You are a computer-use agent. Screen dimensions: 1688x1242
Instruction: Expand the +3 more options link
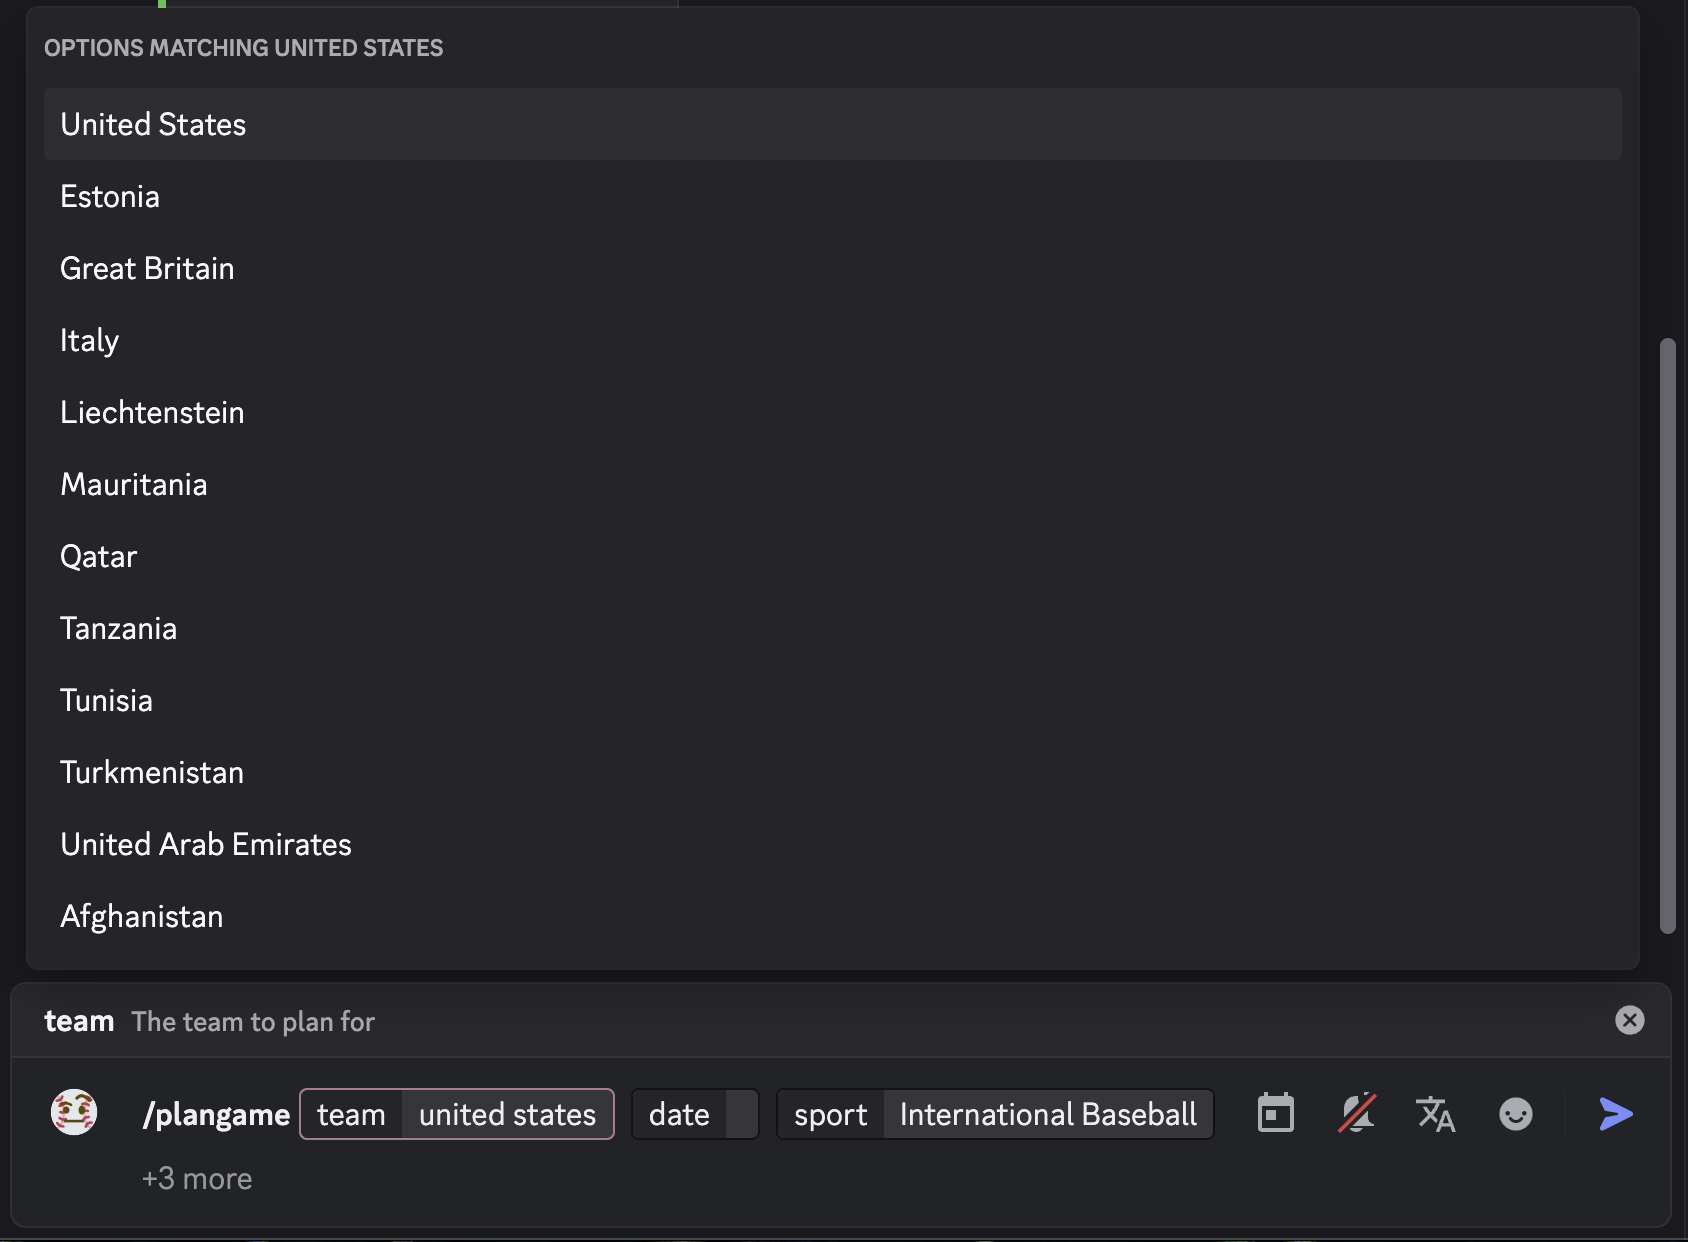point(197,1179)
